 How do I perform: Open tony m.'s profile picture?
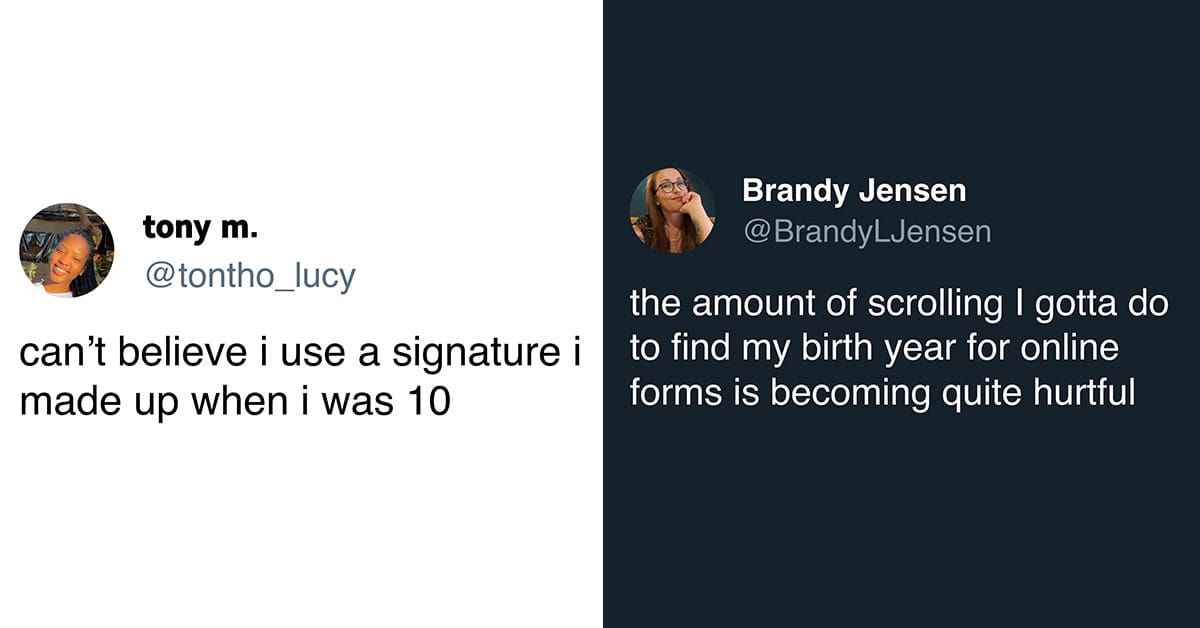tap(67, 250)
